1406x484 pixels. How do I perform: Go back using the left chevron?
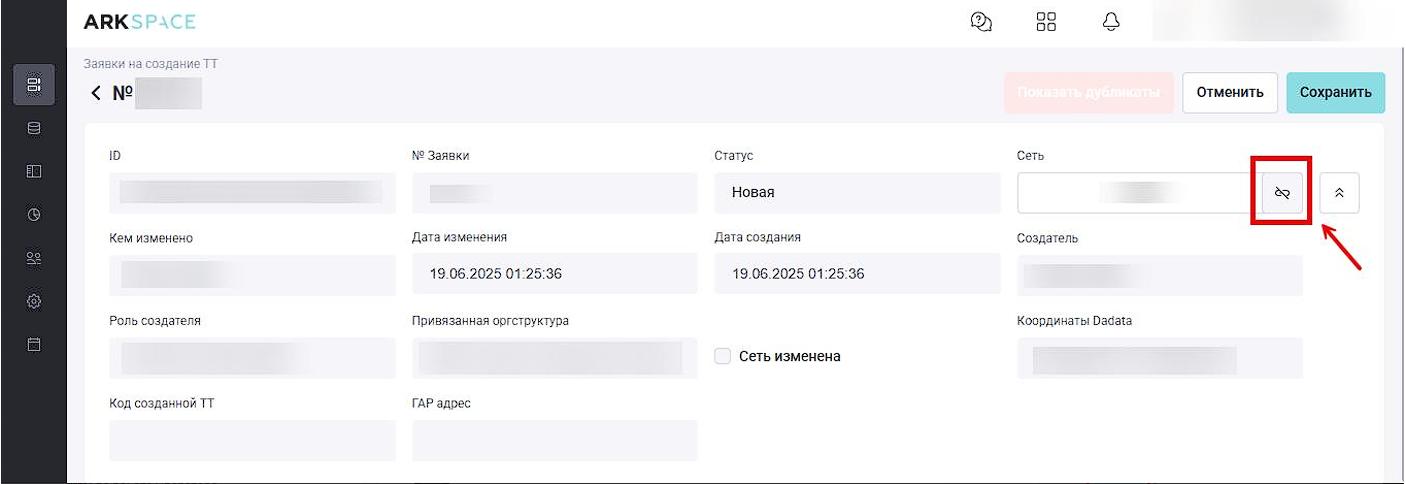pyautogui.click(x=96, y=93)
